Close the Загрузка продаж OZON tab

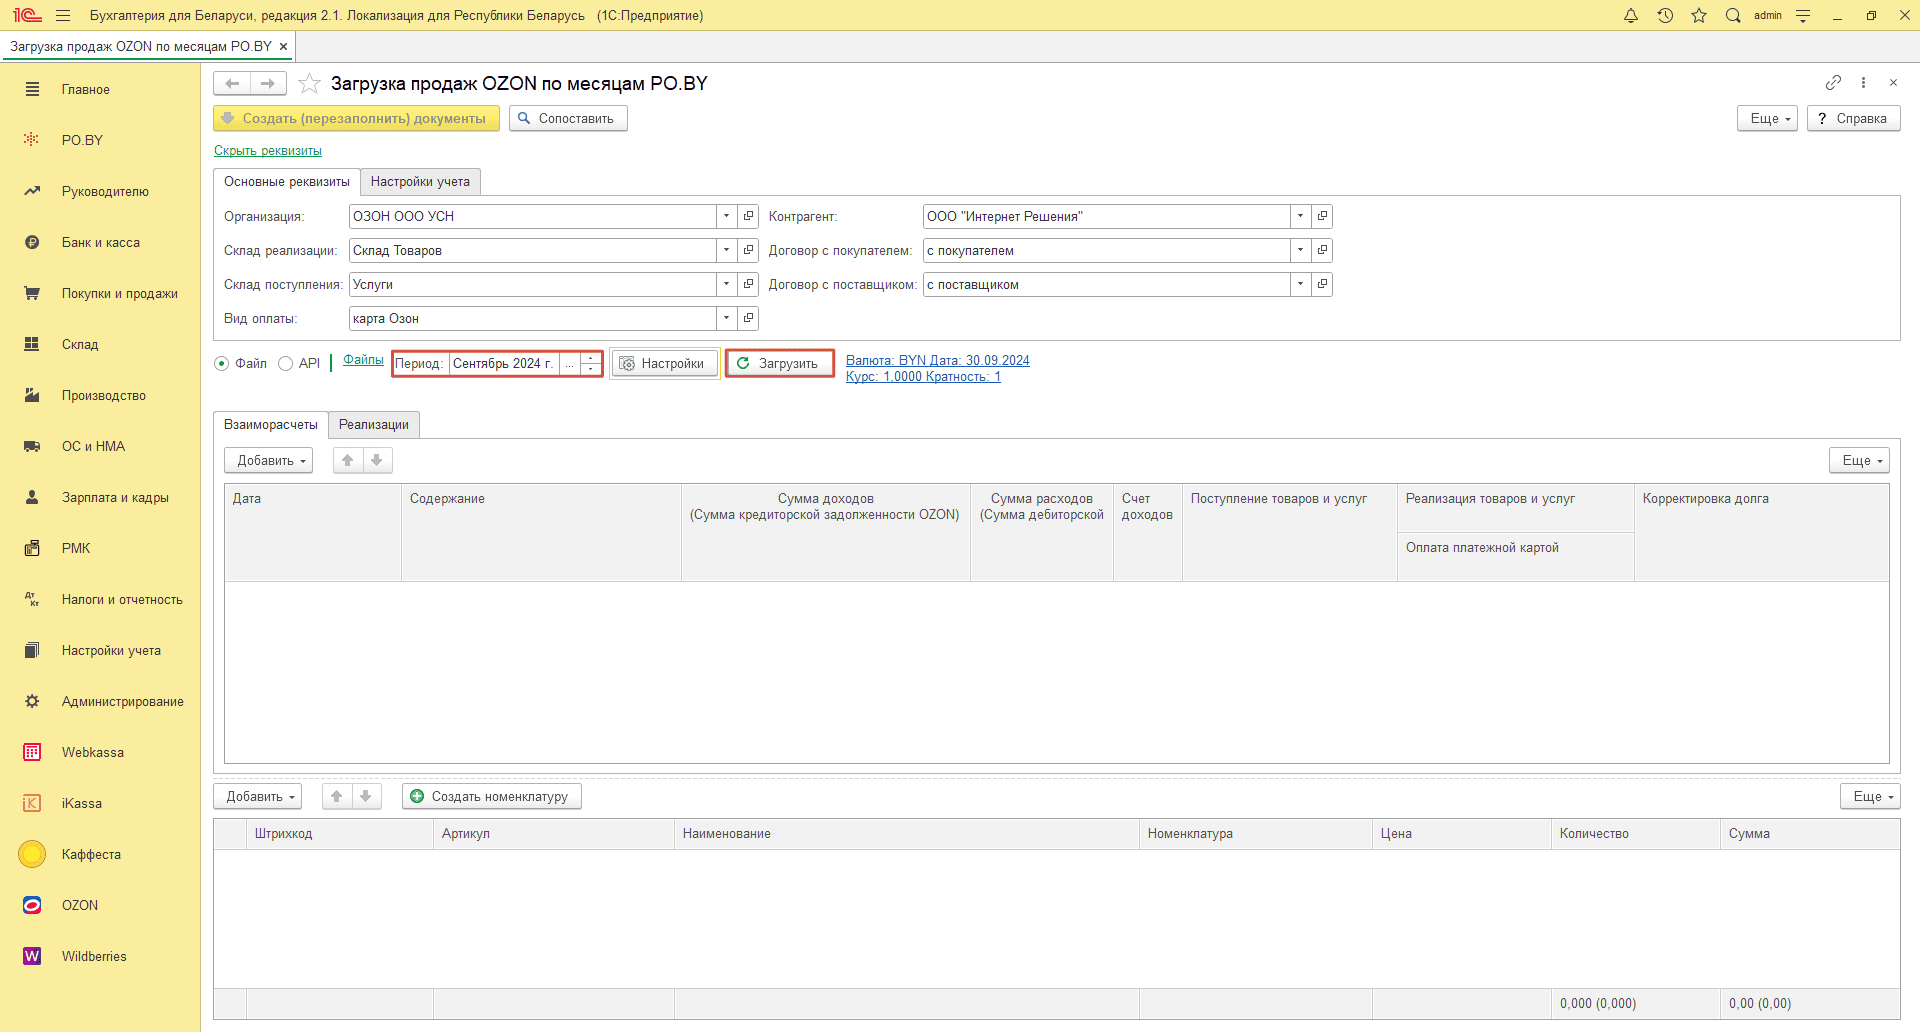click(x=283, y=46)
